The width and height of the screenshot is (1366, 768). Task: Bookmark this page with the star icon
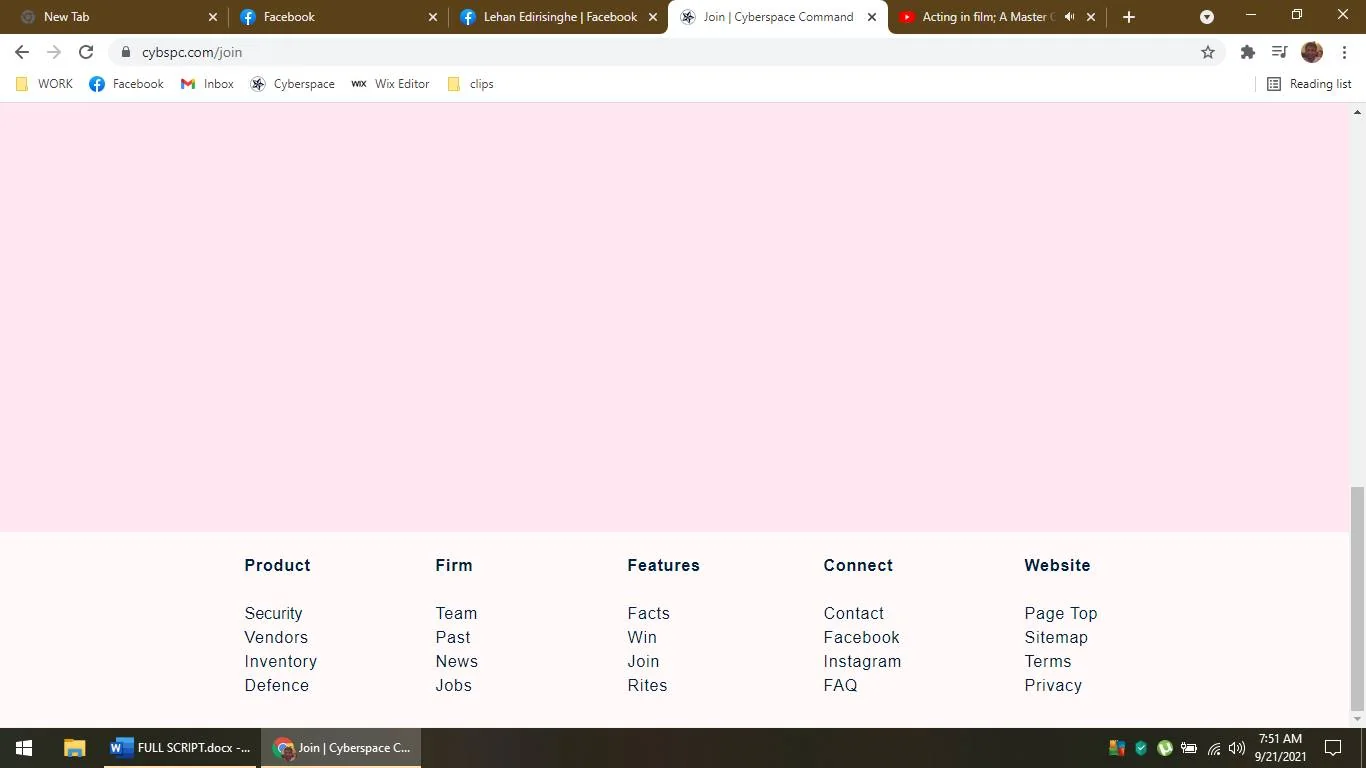(x=1208, y=52)
